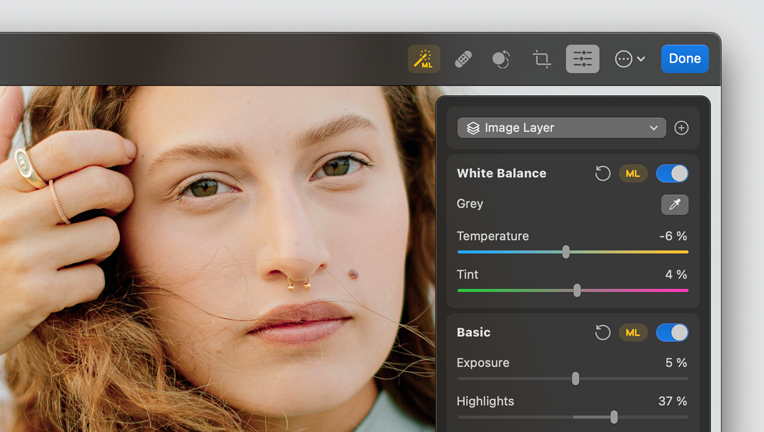Toggle White Balance switch off
The width and height of the screenshot is (764, 432).
(672, 173)
